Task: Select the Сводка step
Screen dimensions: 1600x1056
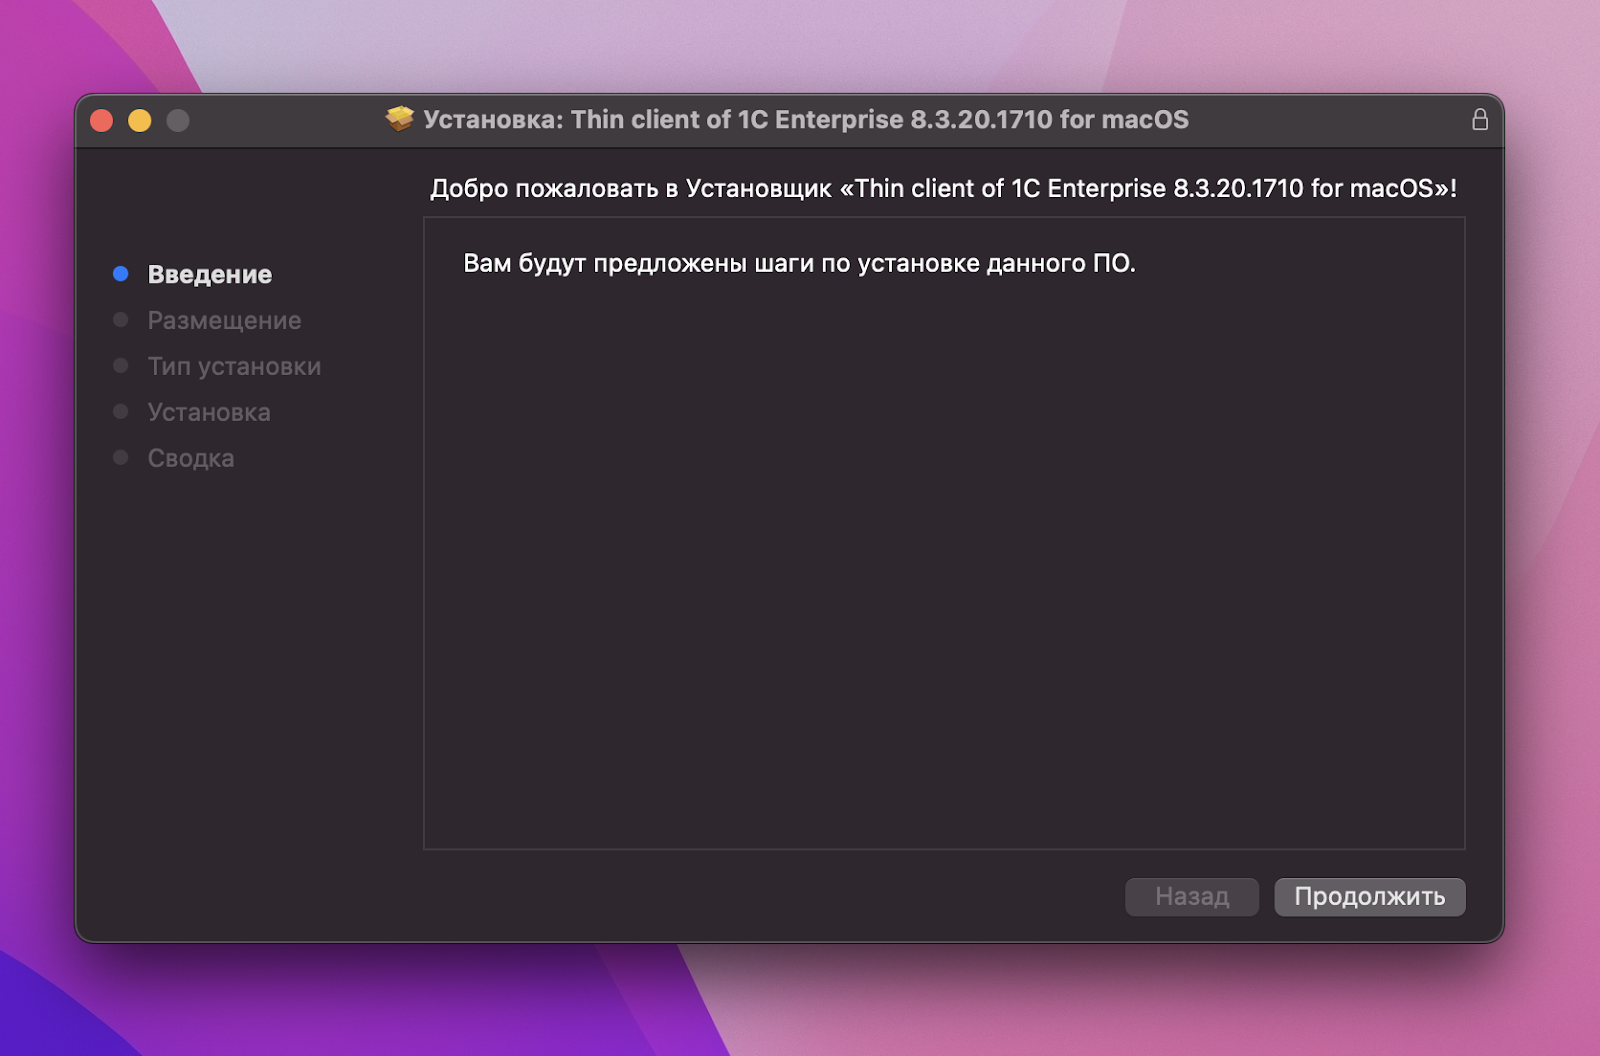Action: 191,458
